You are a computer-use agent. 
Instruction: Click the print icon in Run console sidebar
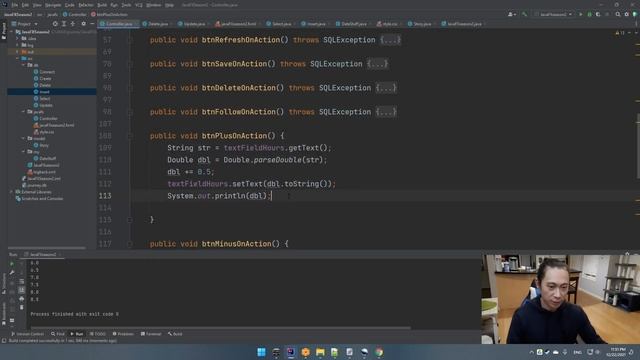click(x=22, y=298)
